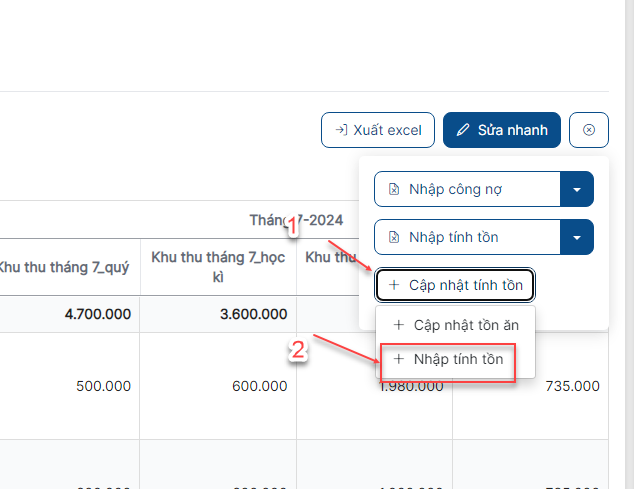Select the Cập nhật tồn ăn menu item
634x489 pixels.
[456, 325]
